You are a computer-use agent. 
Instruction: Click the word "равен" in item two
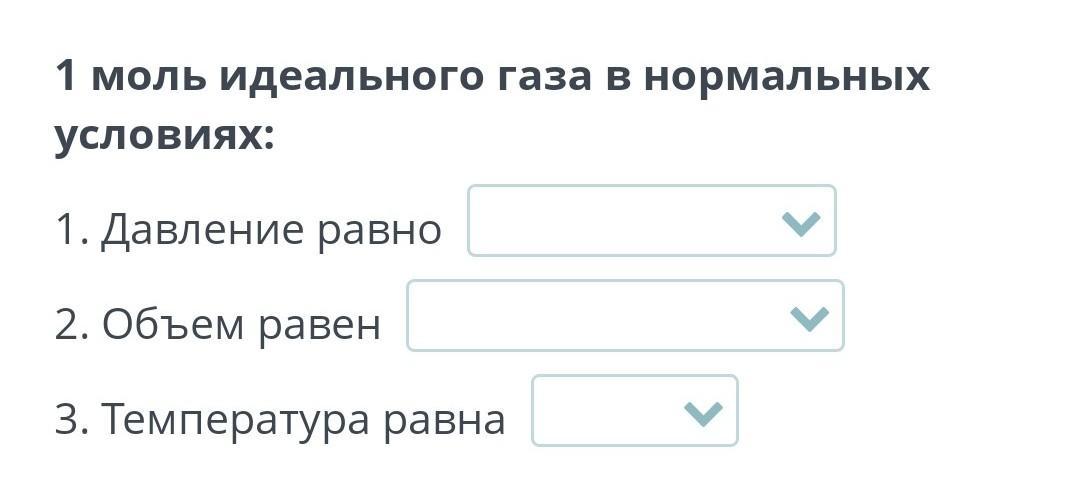pyautogui.click(x=320, y=328)
